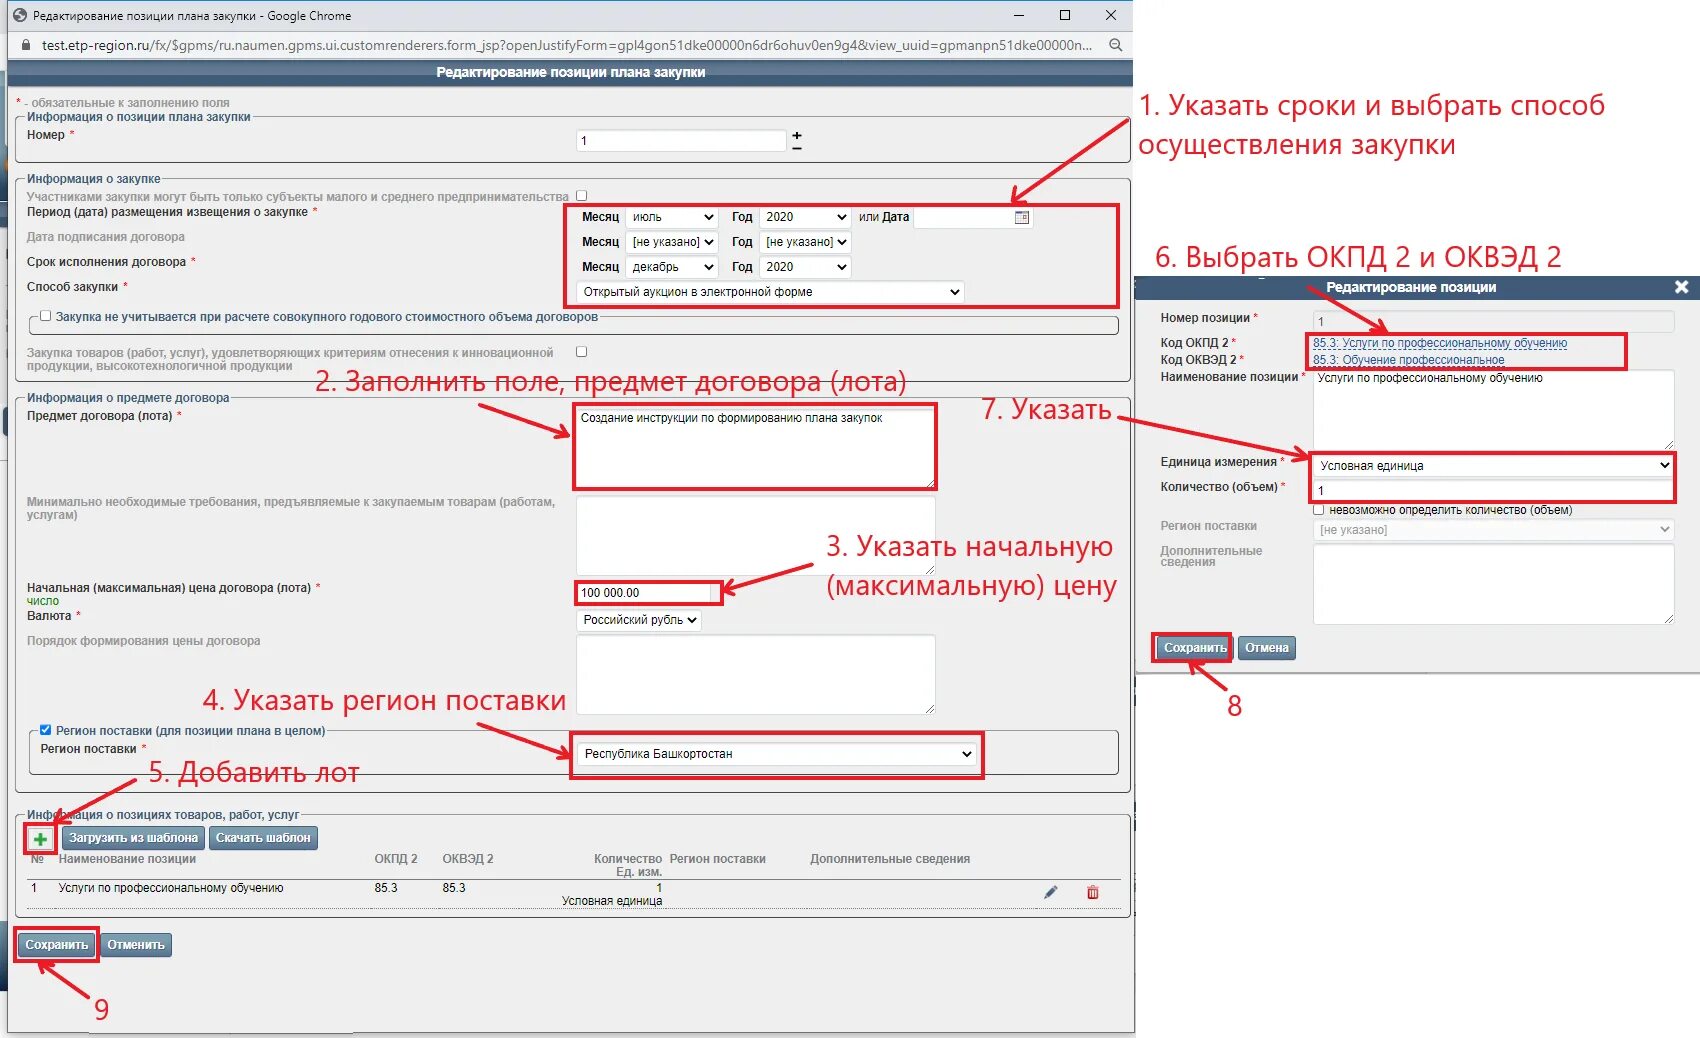The height and width of the screenshot is (1038, 1700).
Task: Click Загрузить из шаблона button
Action: click(x=133, y=838)
